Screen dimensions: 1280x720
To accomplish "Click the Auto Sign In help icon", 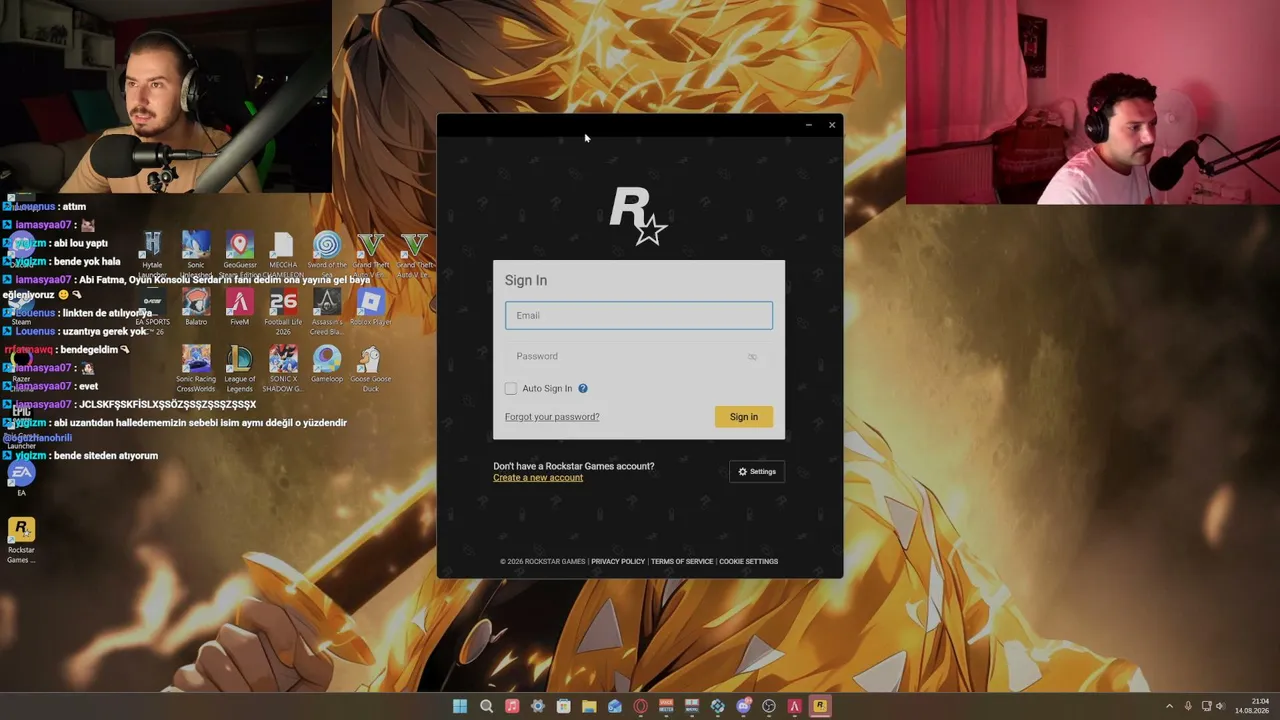I will coord(582,388).
